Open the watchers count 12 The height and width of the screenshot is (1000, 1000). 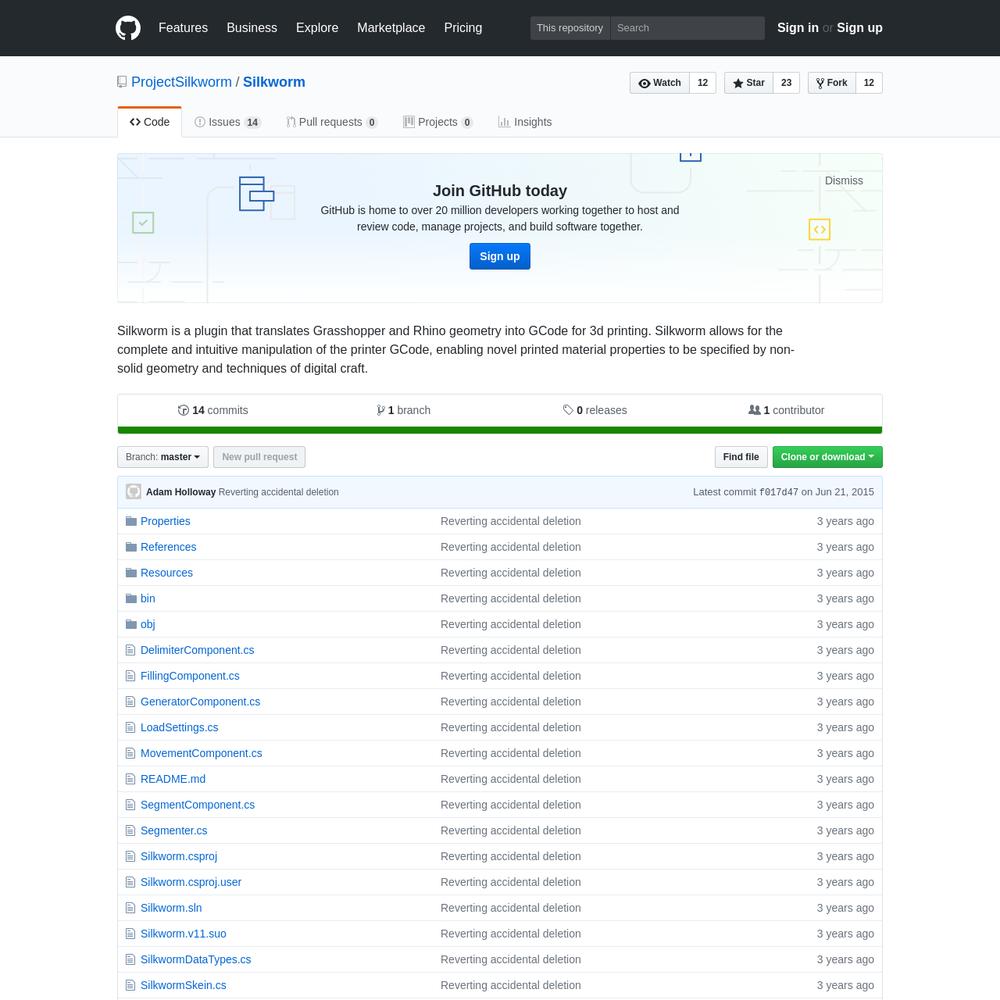pyautogui.click(x=703, y=83)
